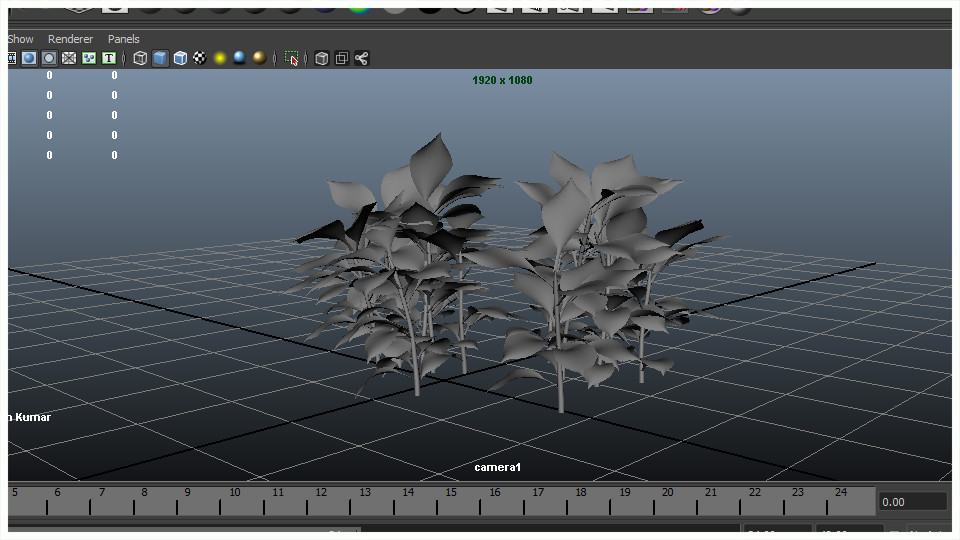Open the Renderer menu
Viewport: 960px width, 540px height.
tap(70, 39)
